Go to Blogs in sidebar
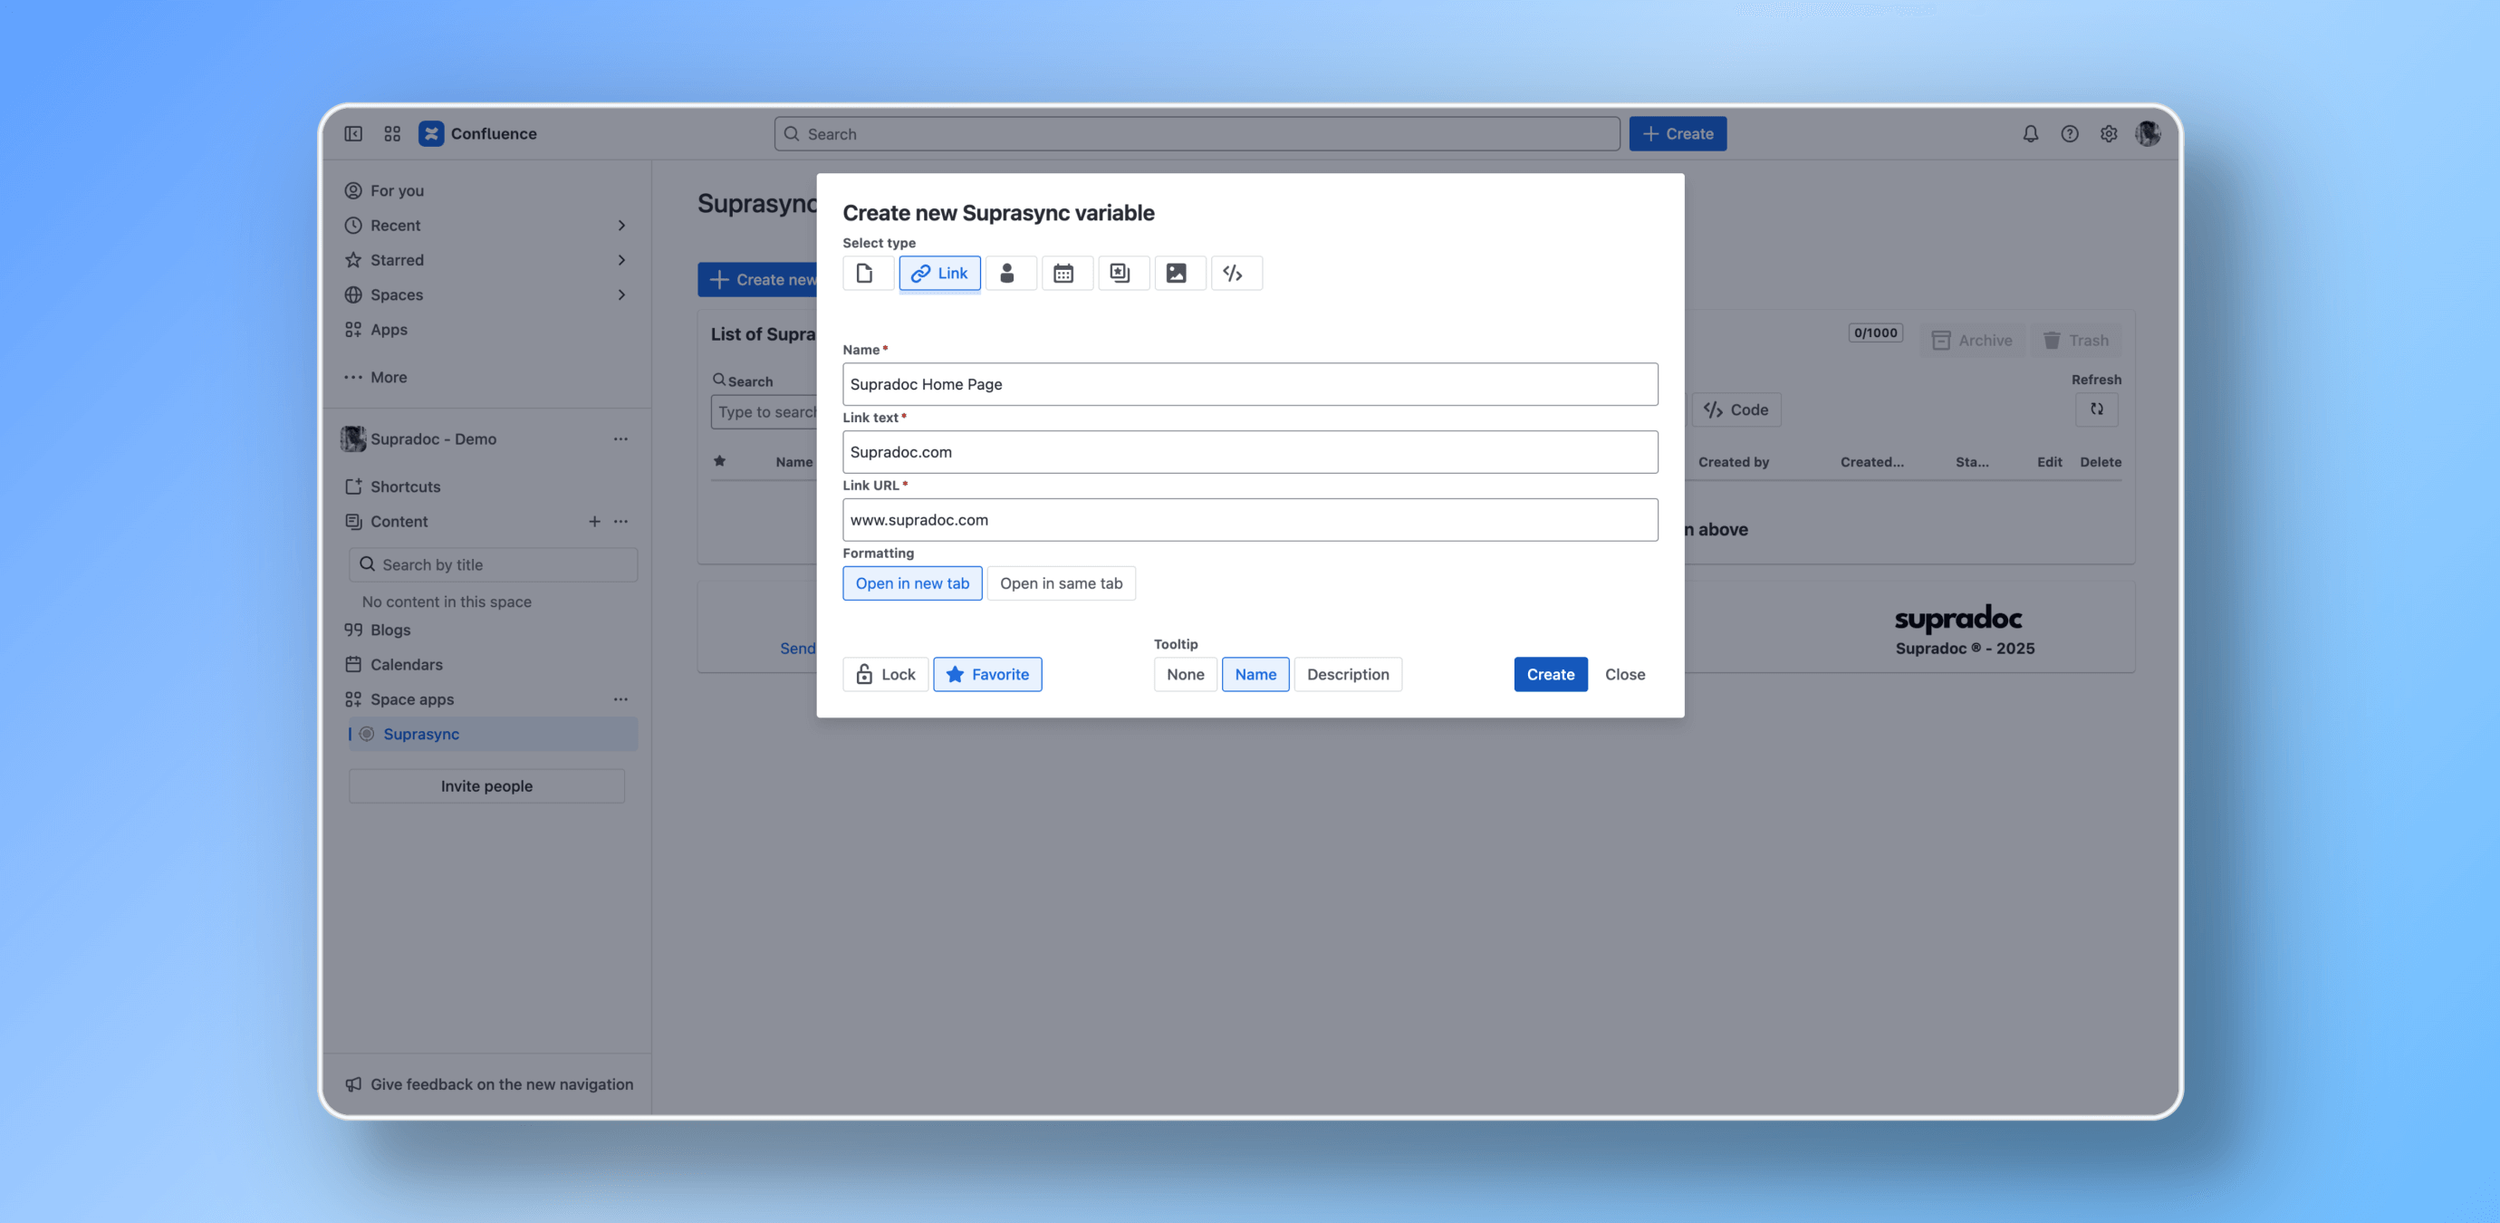The image size is (2500, 1223). click(390, 630)
